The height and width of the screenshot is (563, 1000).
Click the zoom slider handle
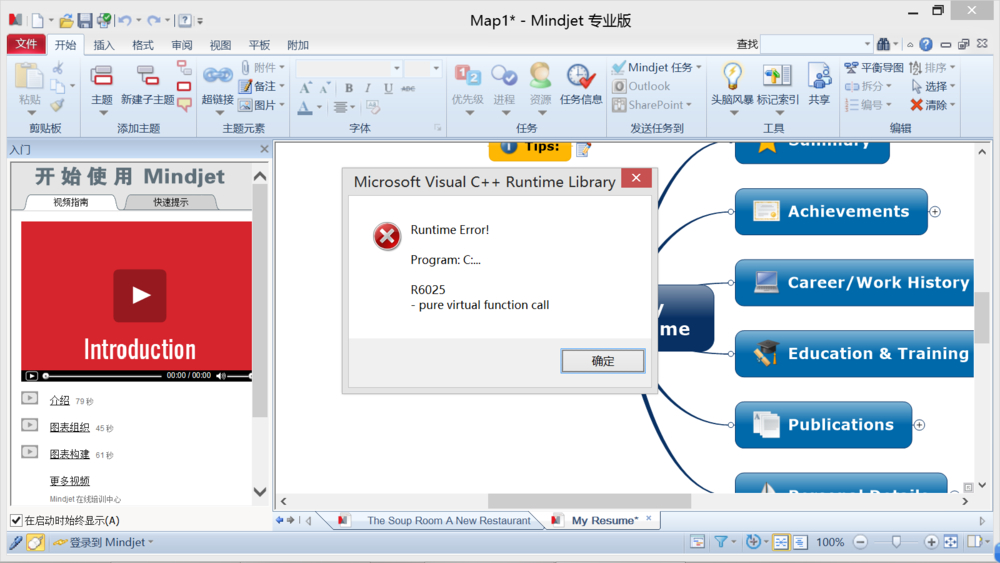click(896, 542)
